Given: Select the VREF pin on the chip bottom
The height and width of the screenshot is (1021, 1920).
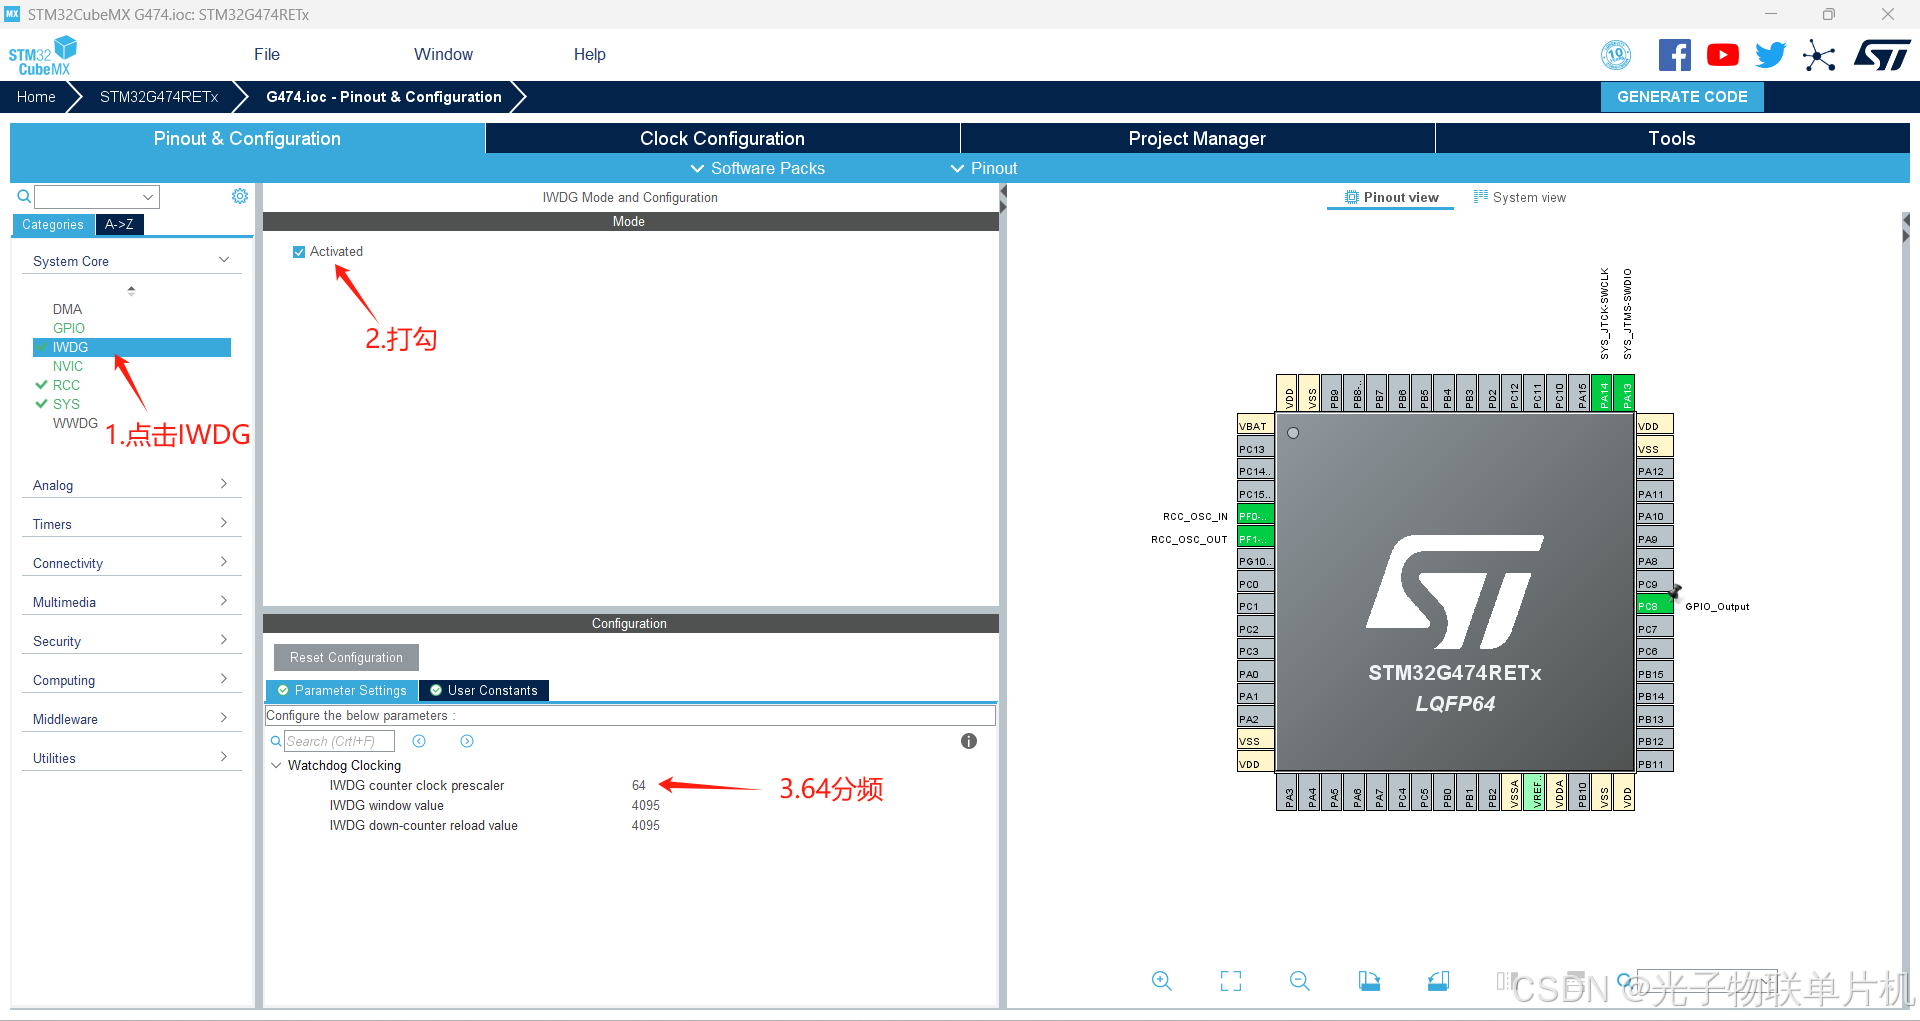Looking at the screenshot, I should (1535, 792).
